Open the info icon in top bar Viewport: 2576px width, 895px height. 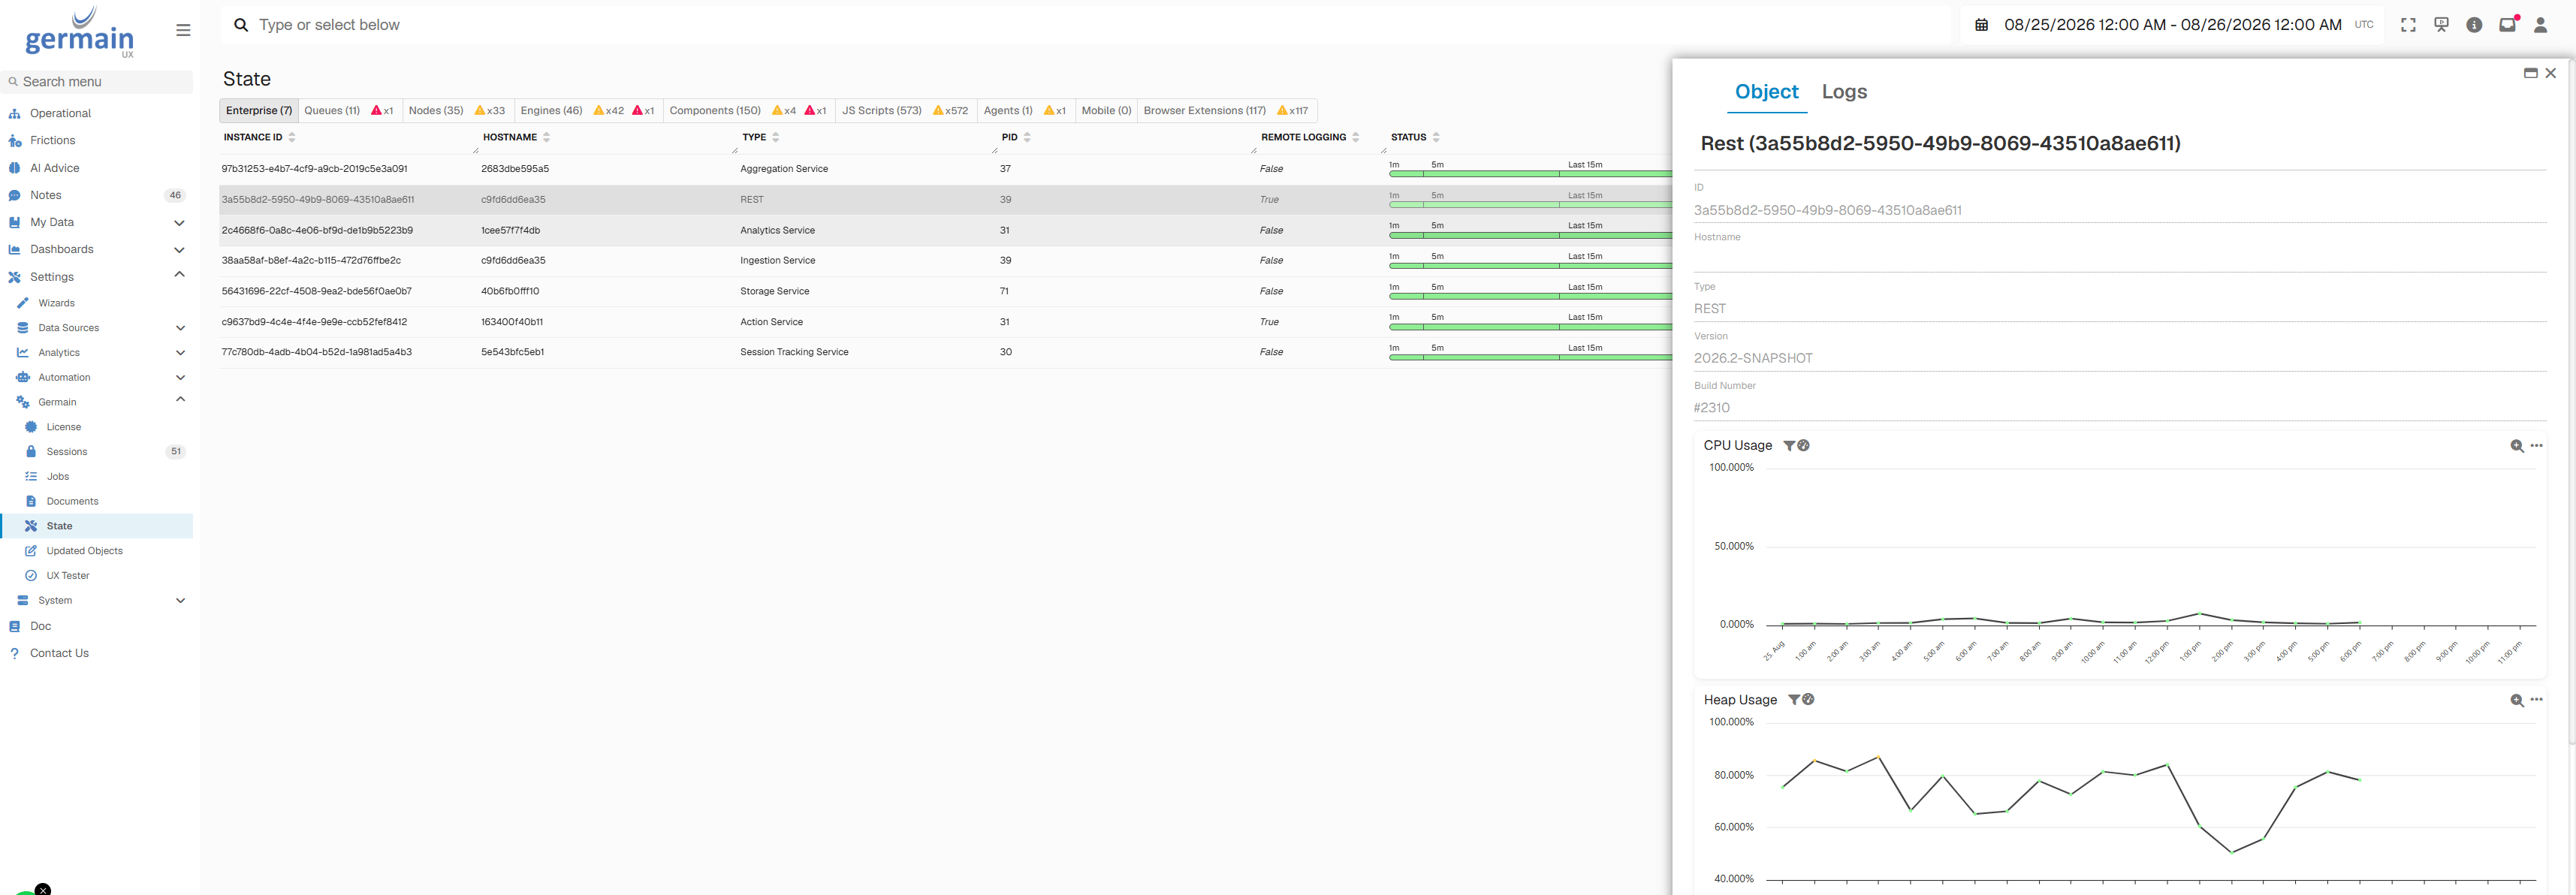click(x=2474, y=25)
